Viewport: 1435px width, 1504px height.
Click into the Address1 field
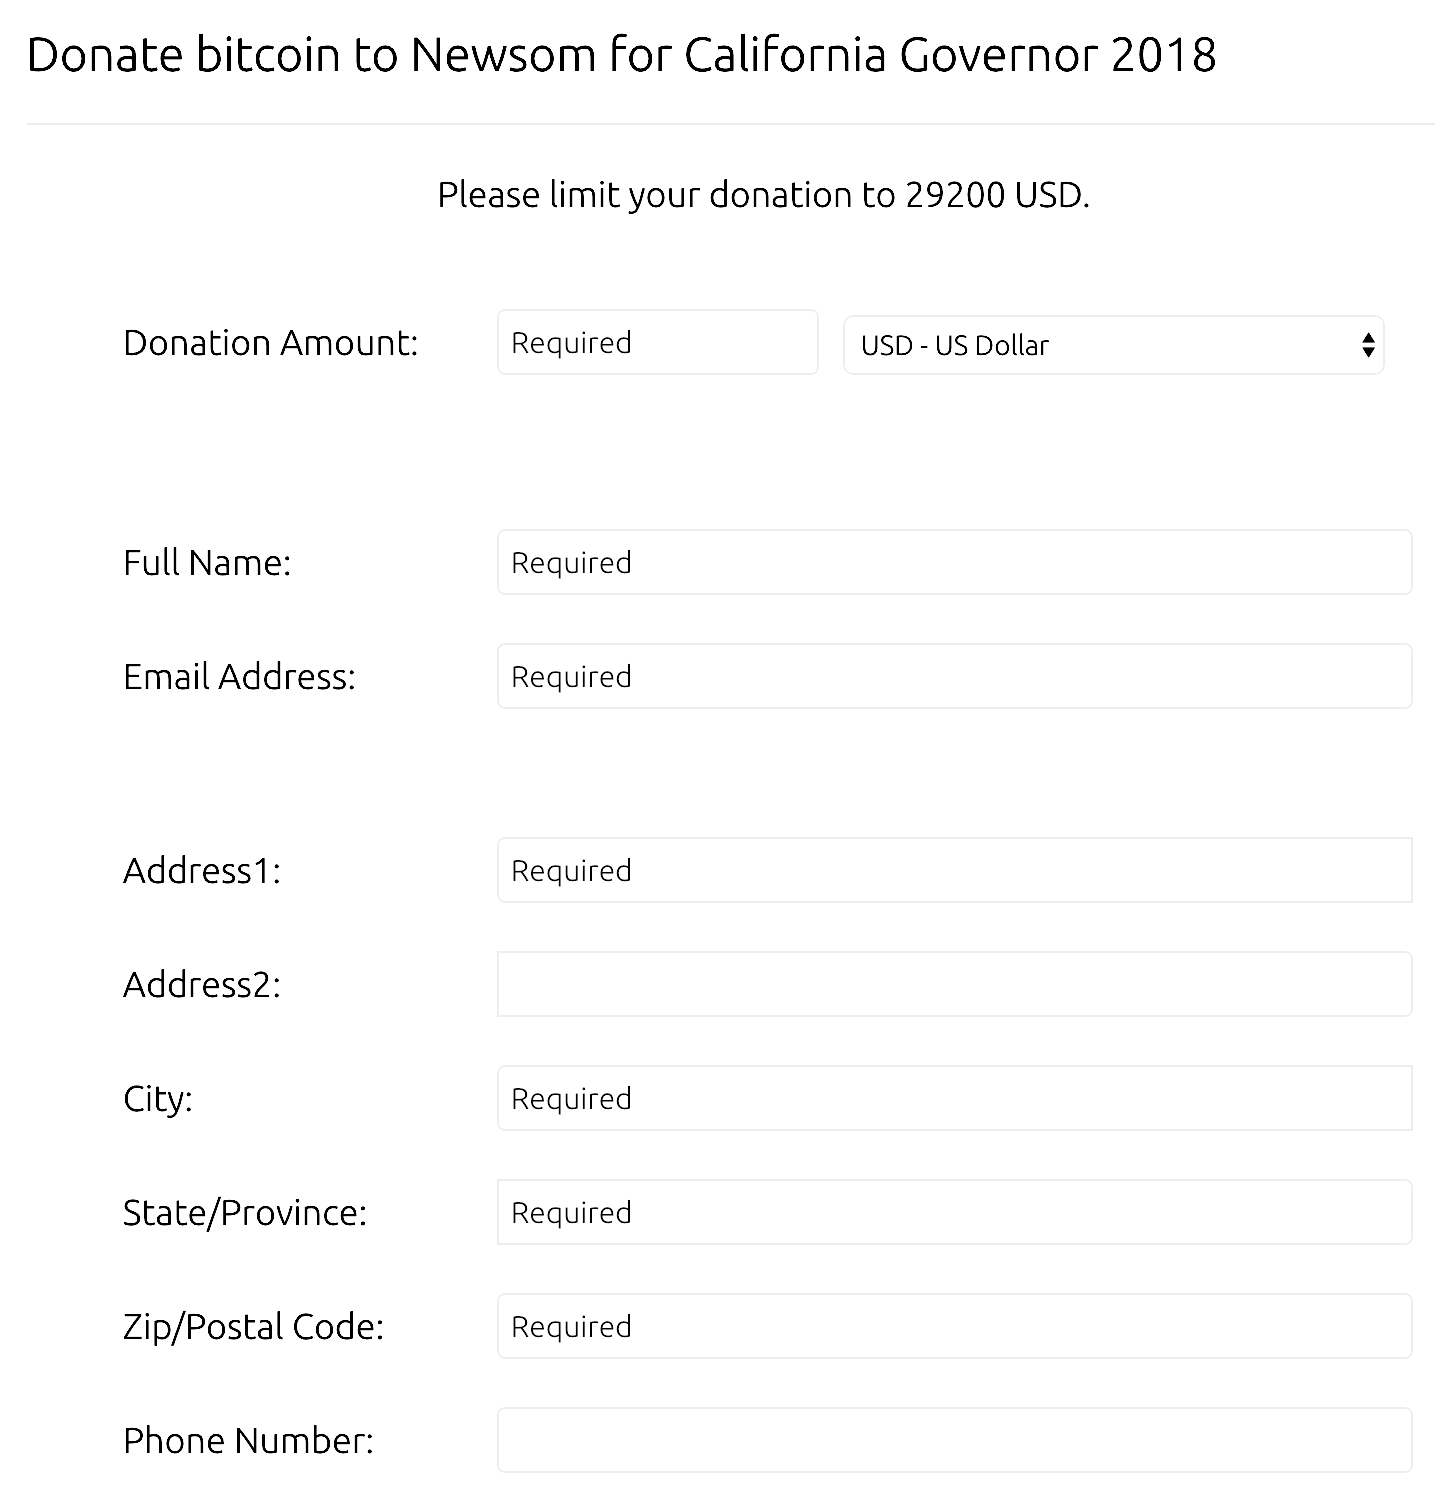pos(954,870)
